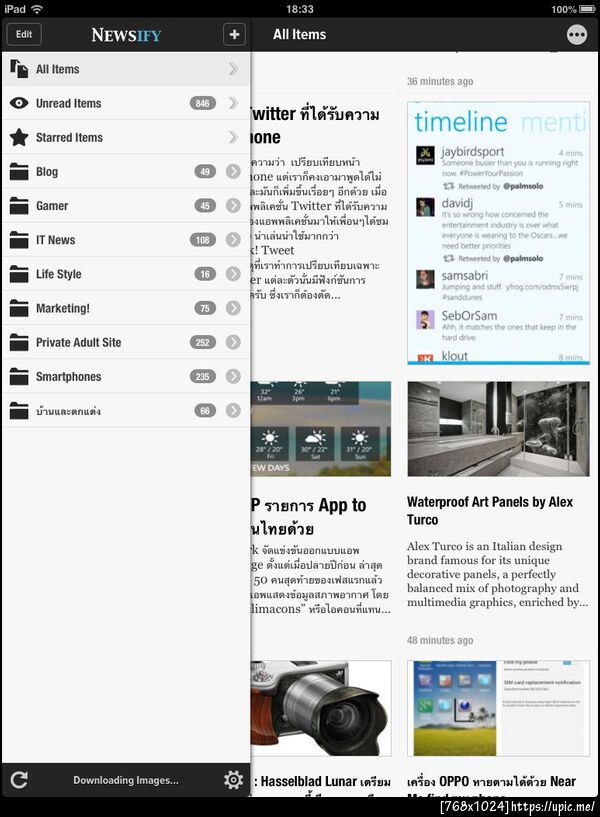Screen dimensions: 600x817
Task: Click the 846 unread count badge
Action: coord(203,103)
